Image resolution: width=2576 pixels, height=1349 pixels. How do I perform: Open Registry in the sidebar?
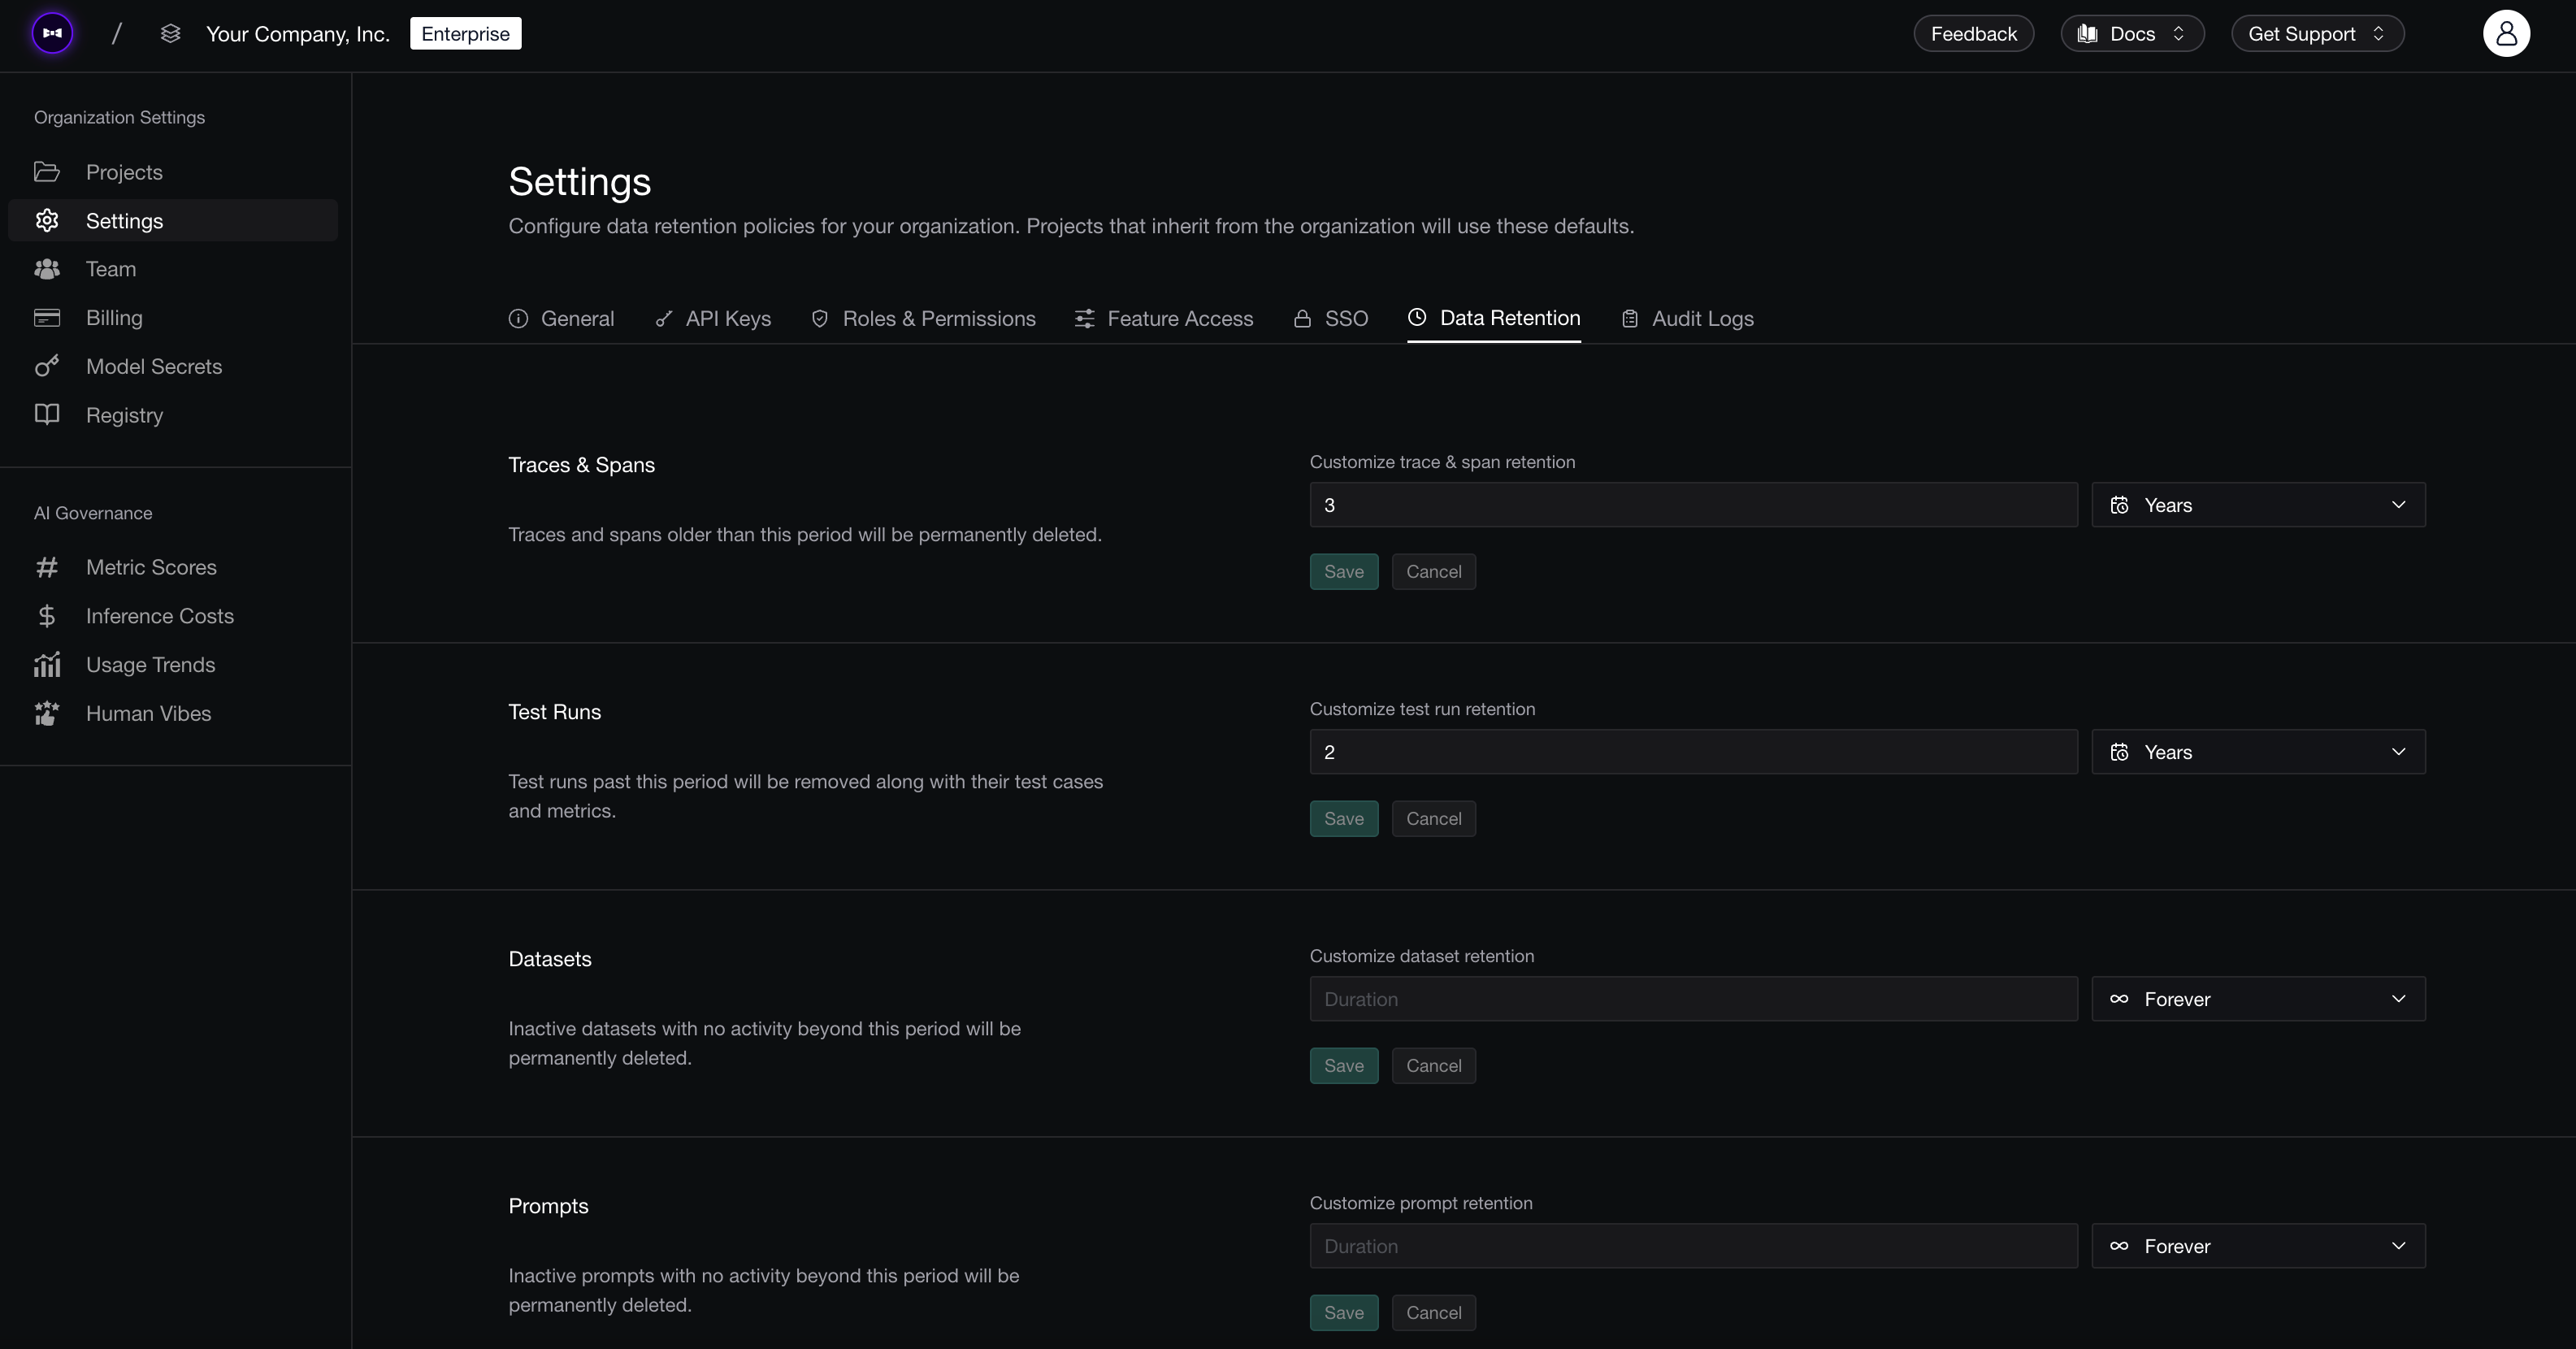(x=173, y=414)
